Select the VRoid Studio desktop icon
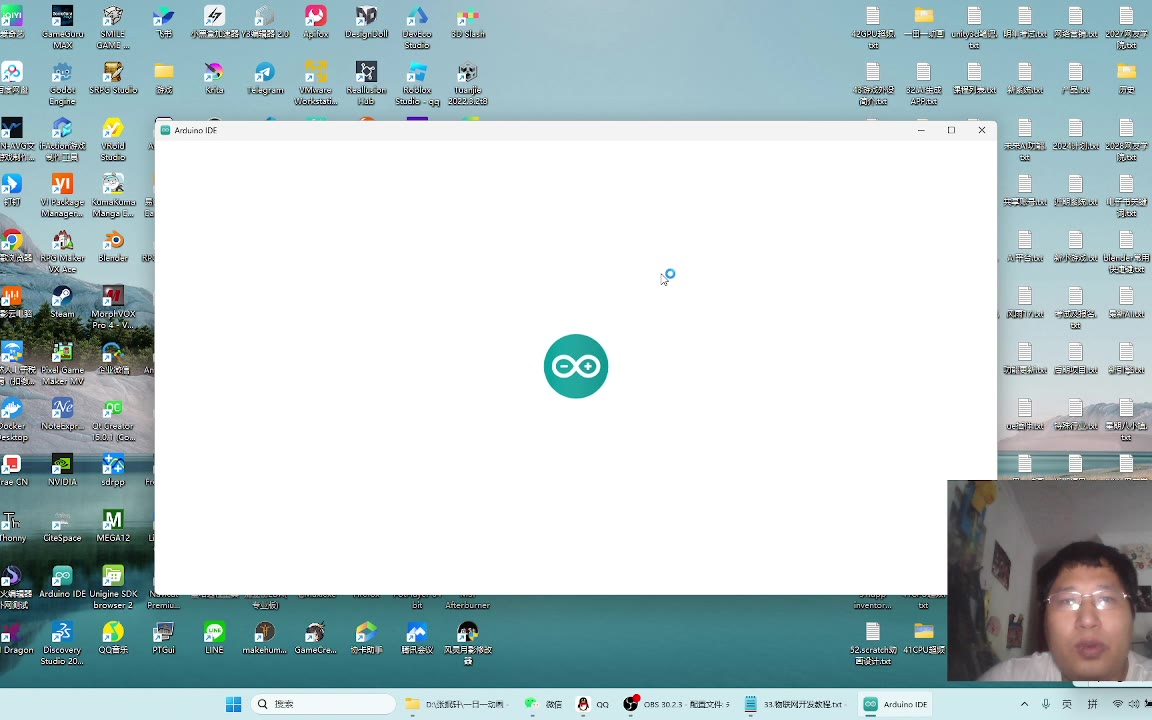 point(113,140)
